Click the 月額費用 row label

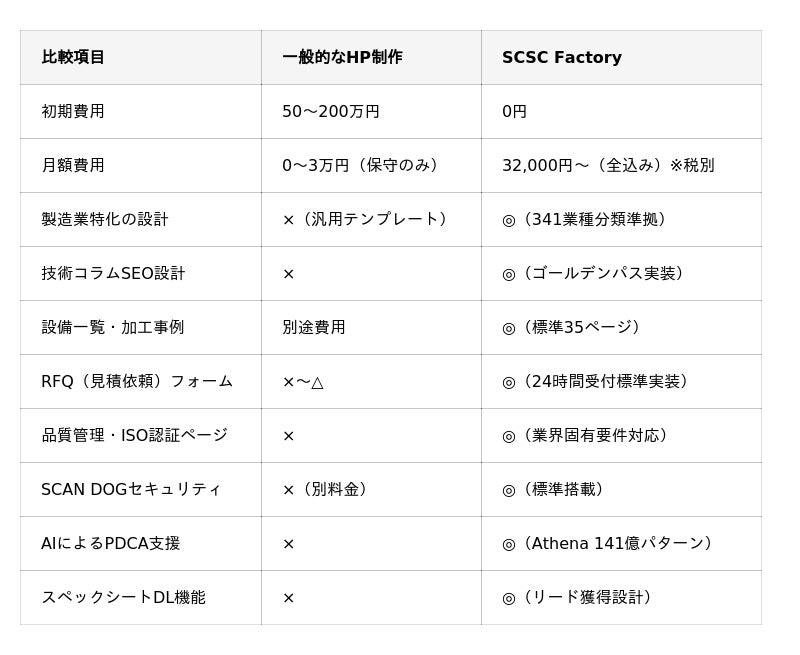[73, 165]
